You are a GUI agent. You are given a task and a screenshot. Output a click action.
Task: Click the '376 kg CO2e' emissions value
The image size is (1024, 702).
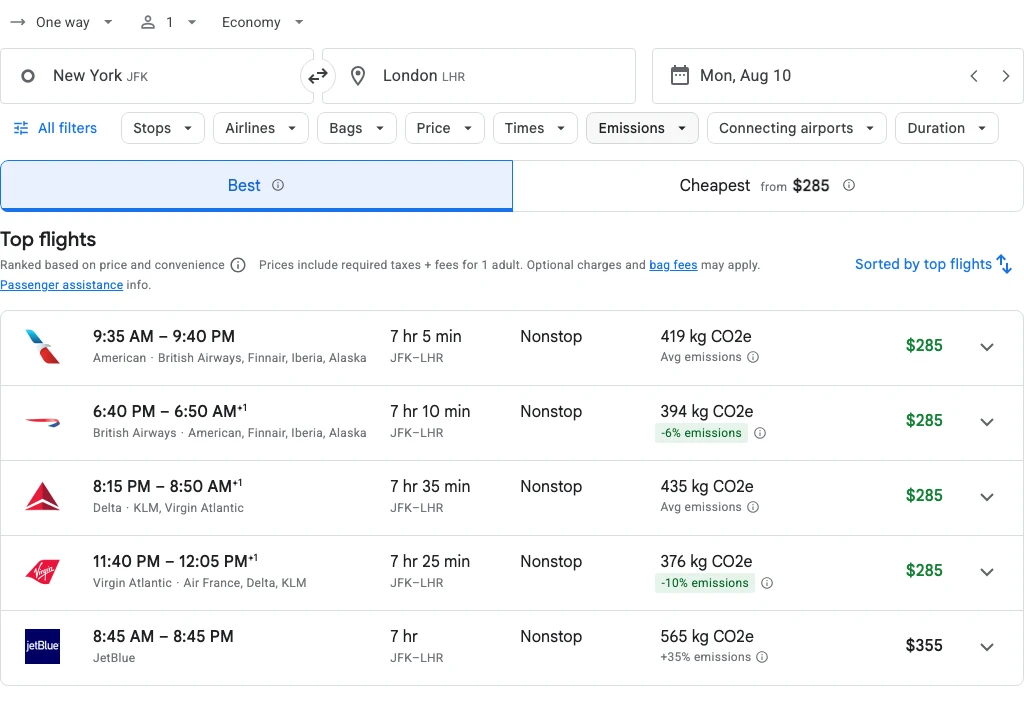coord(706,562)
